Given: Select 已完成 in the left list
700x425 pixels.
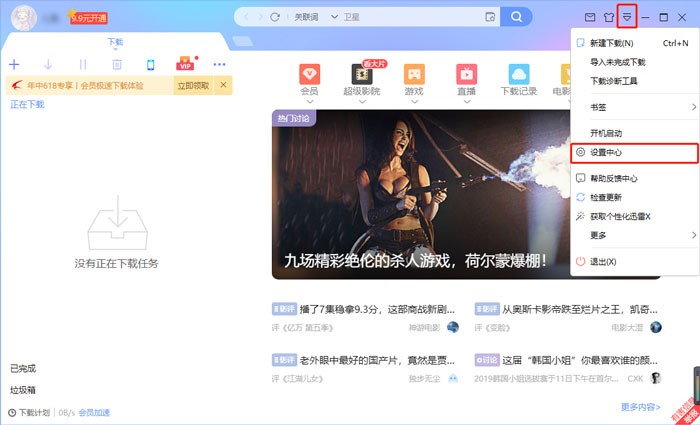Looking at the screenshot, I should tap(23, 369).
